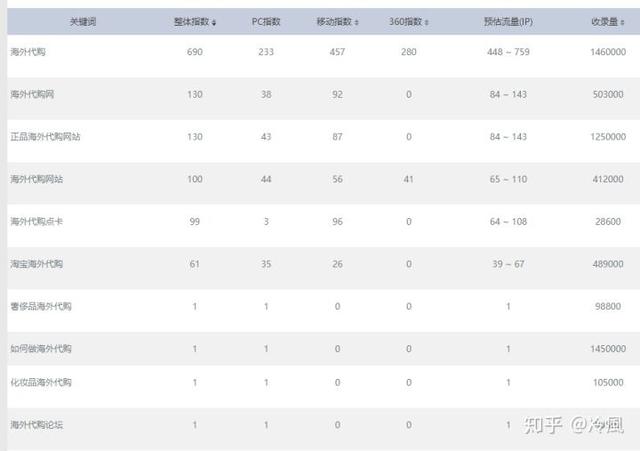Sort by 整体指数 arrow icon
Viewport: 640px width, 451px height.
point(215,22)
